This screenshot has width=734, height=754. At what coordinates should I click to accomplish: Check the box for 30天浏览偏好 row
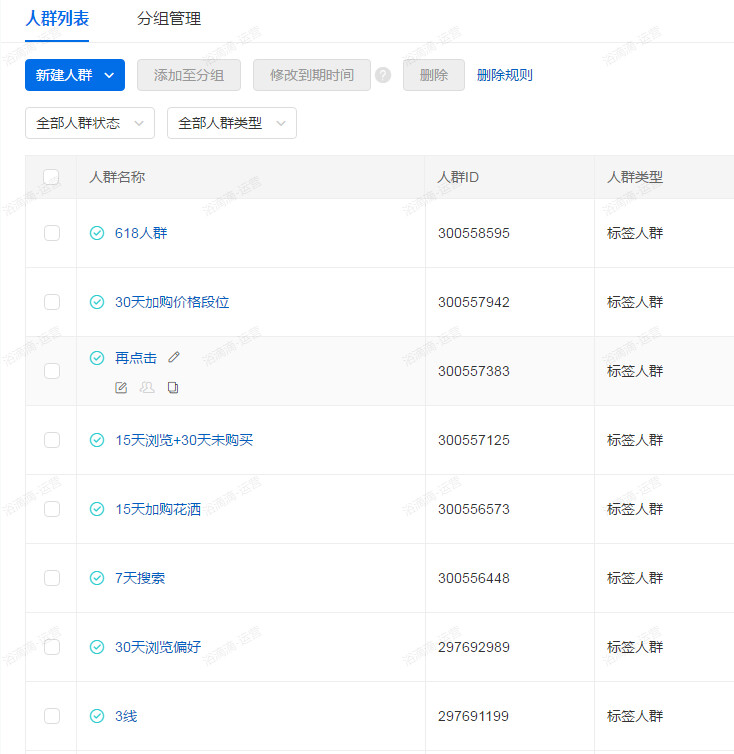[52, 647]
